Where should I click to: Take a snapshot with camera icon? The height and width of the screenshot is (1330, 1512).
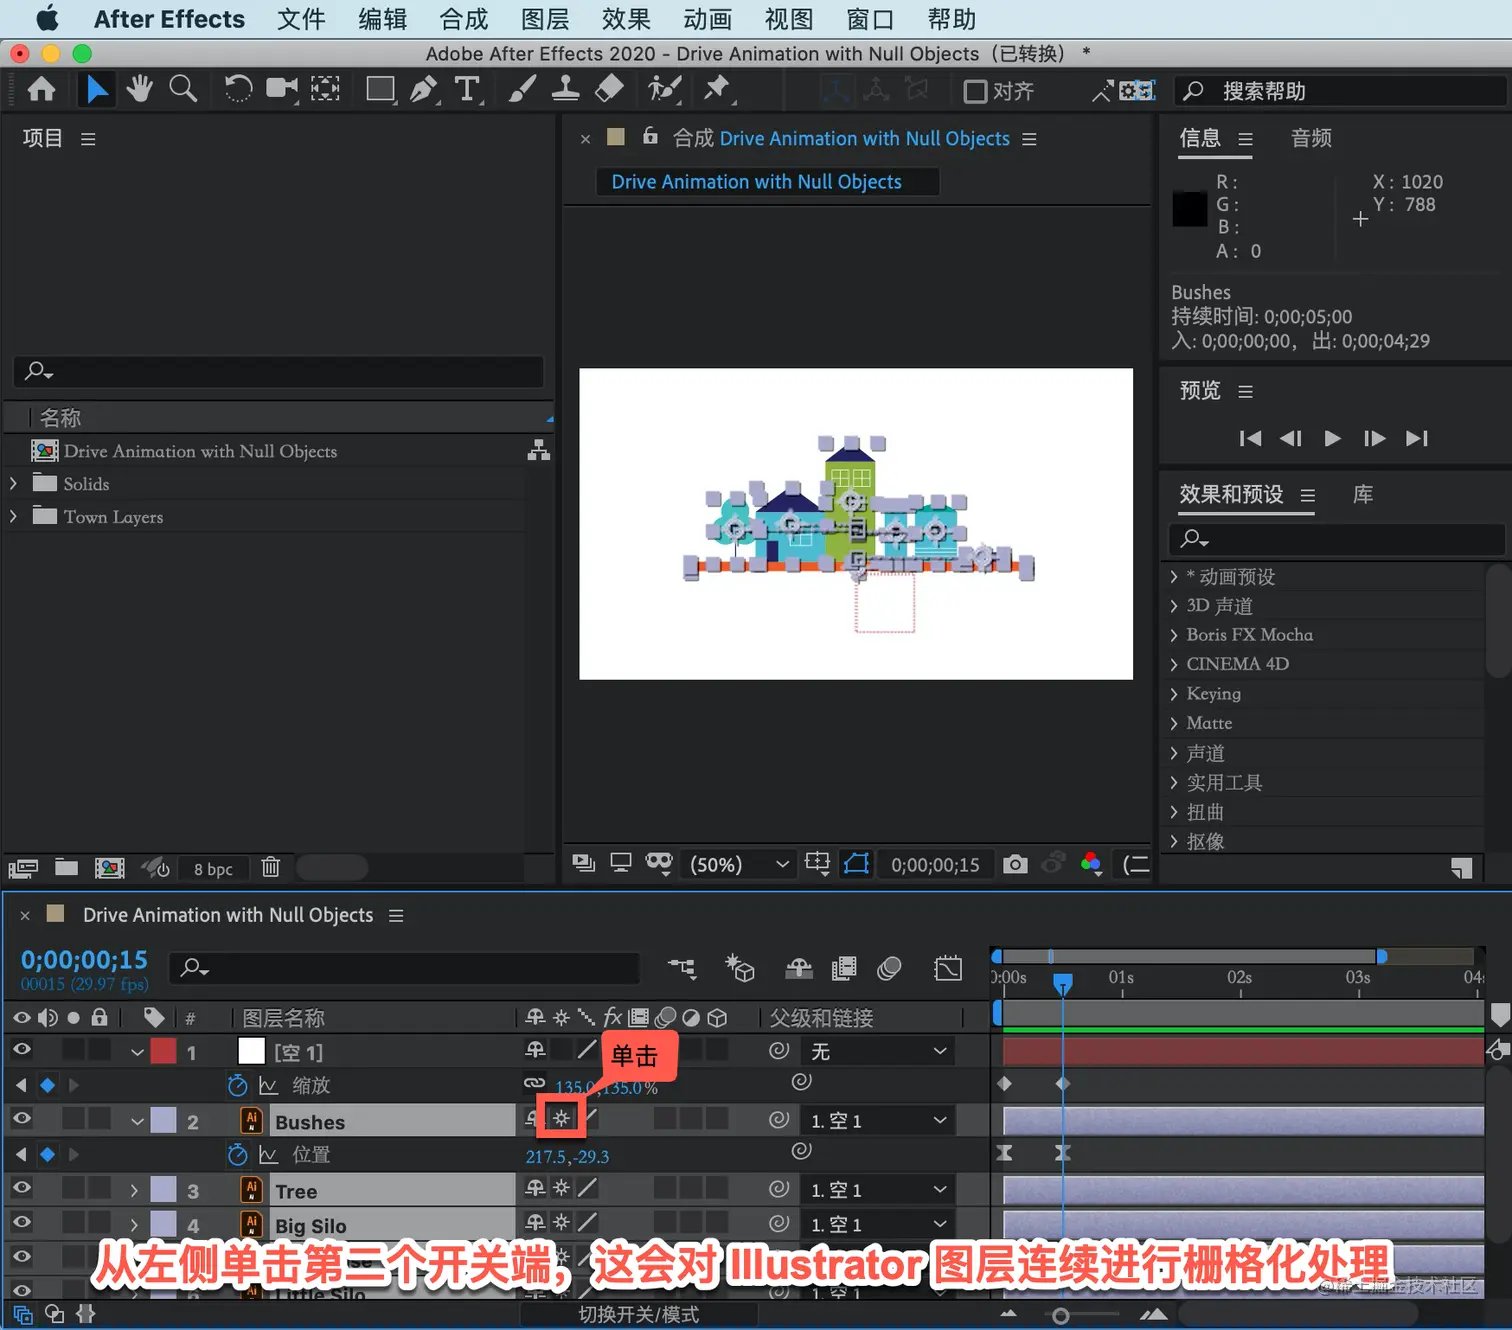1015,864
